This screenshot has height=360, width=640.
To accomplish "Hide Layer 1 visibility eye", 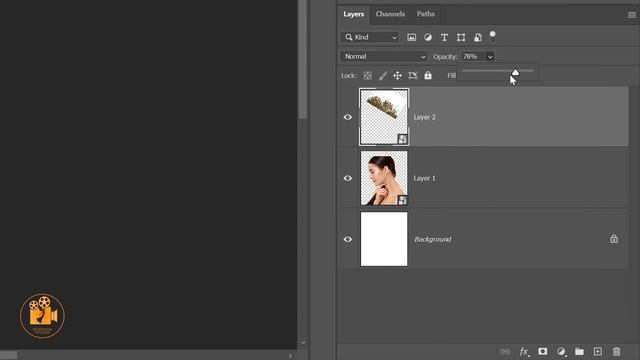I will pyautogui.click(x=348, y=178).
